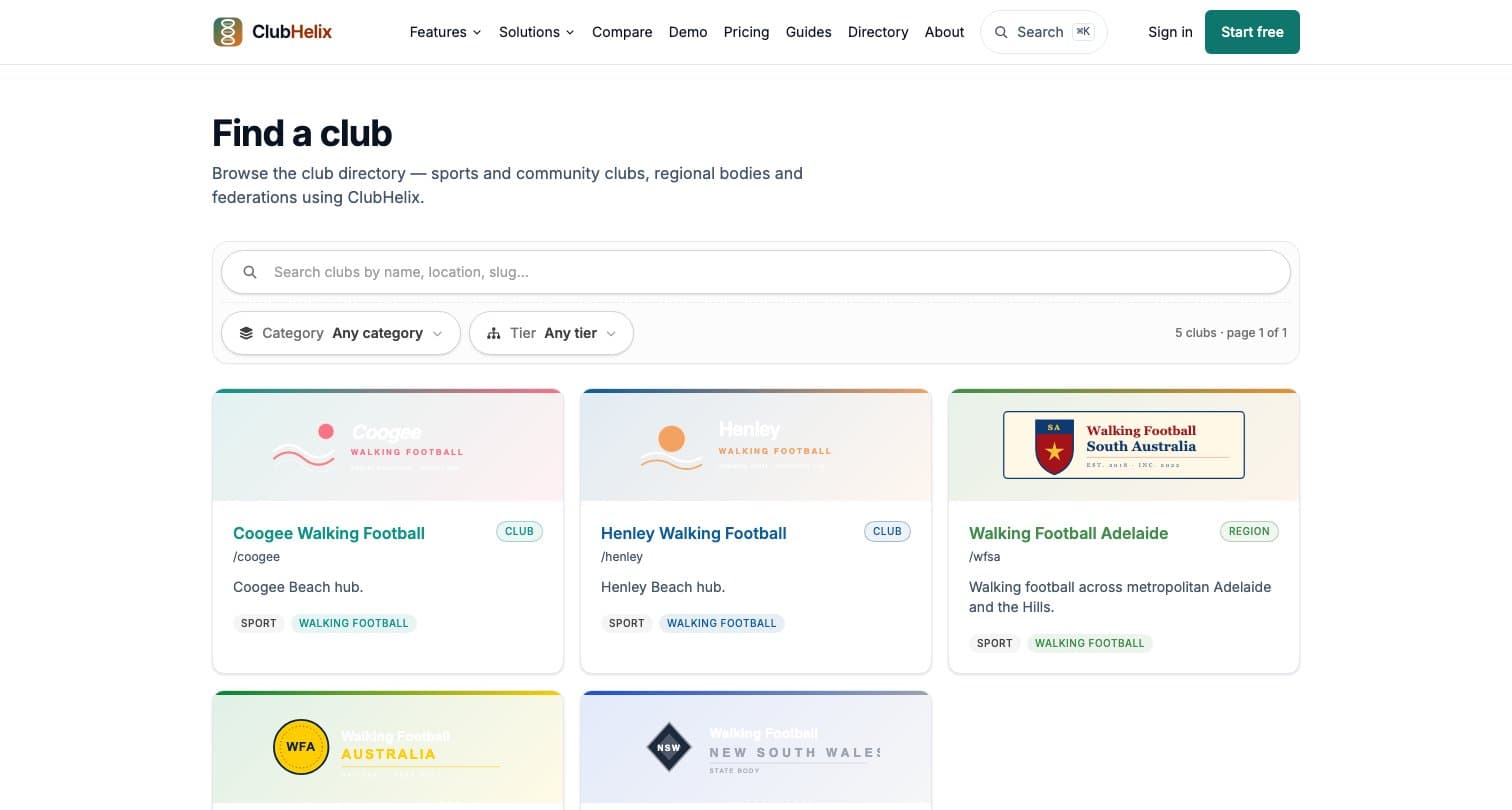This screenshot has height=810, width=1512.
Task: Navigate to Pricing
Action: coord(747,32)
